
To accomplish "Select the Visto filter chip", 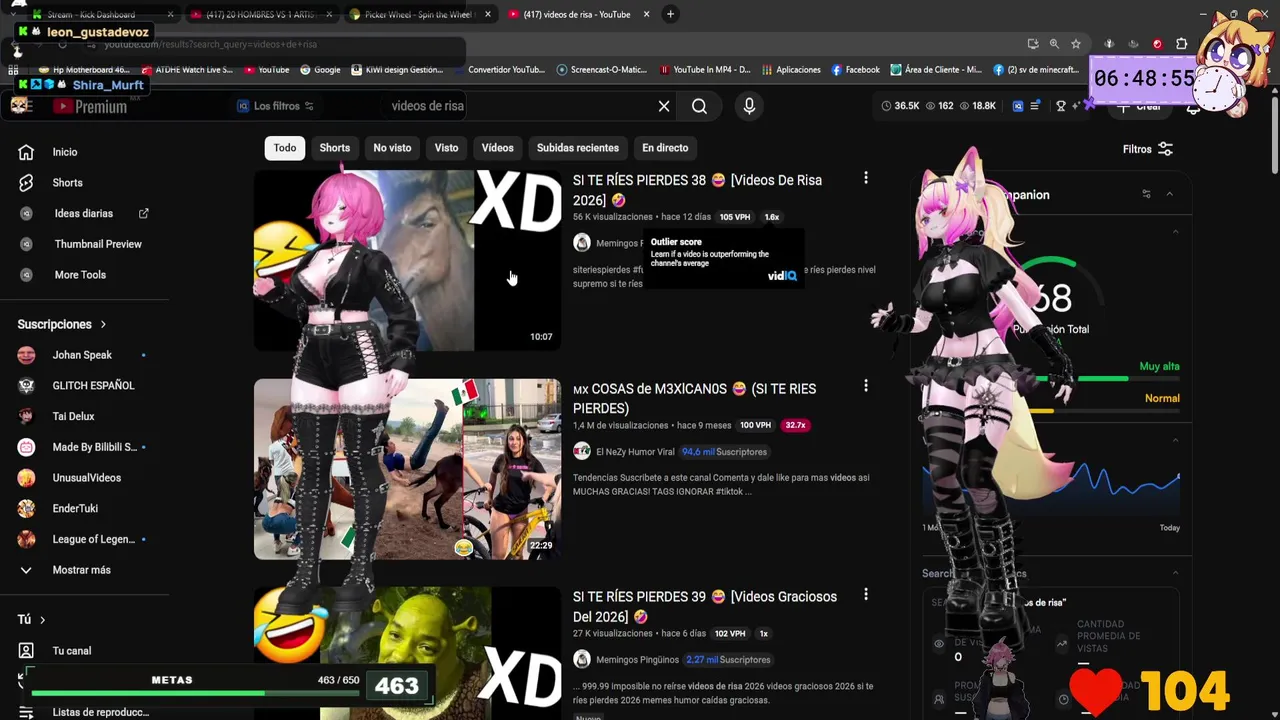I will (446, 148).
